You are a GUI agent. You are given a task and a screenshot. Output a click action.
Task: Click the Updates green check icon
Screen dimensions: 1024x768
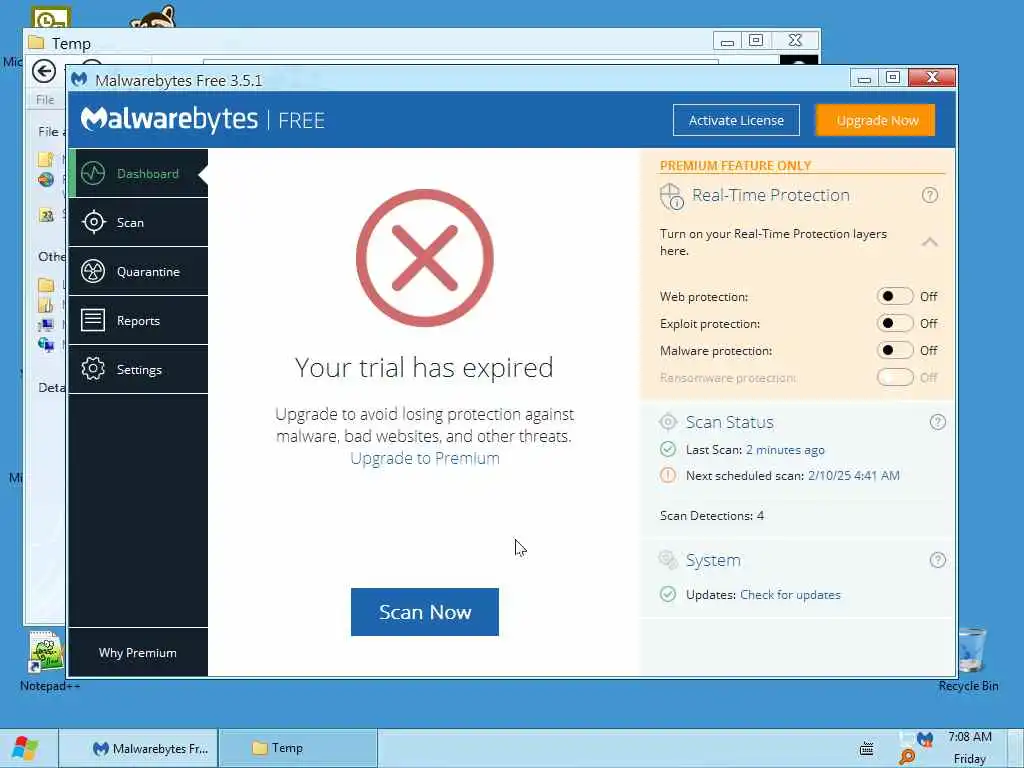coord(667,594)
